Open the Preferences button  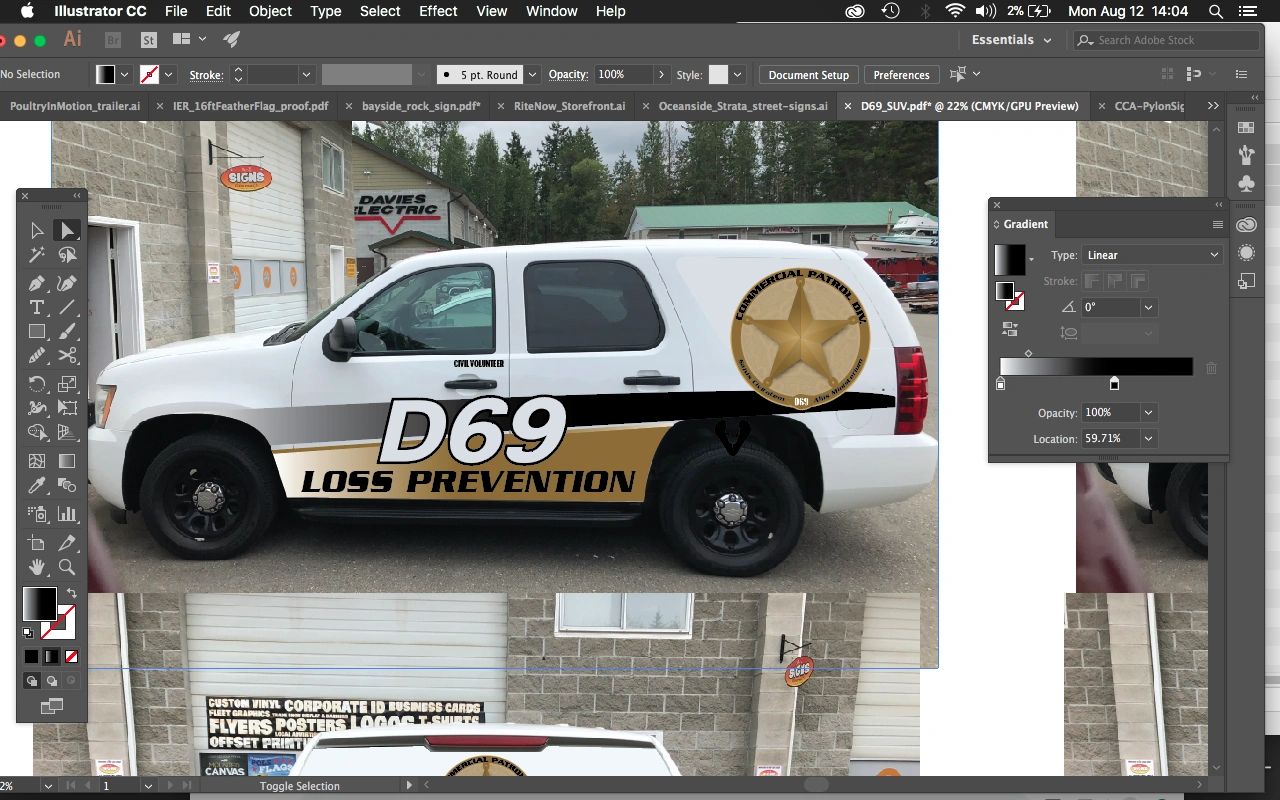901,74
